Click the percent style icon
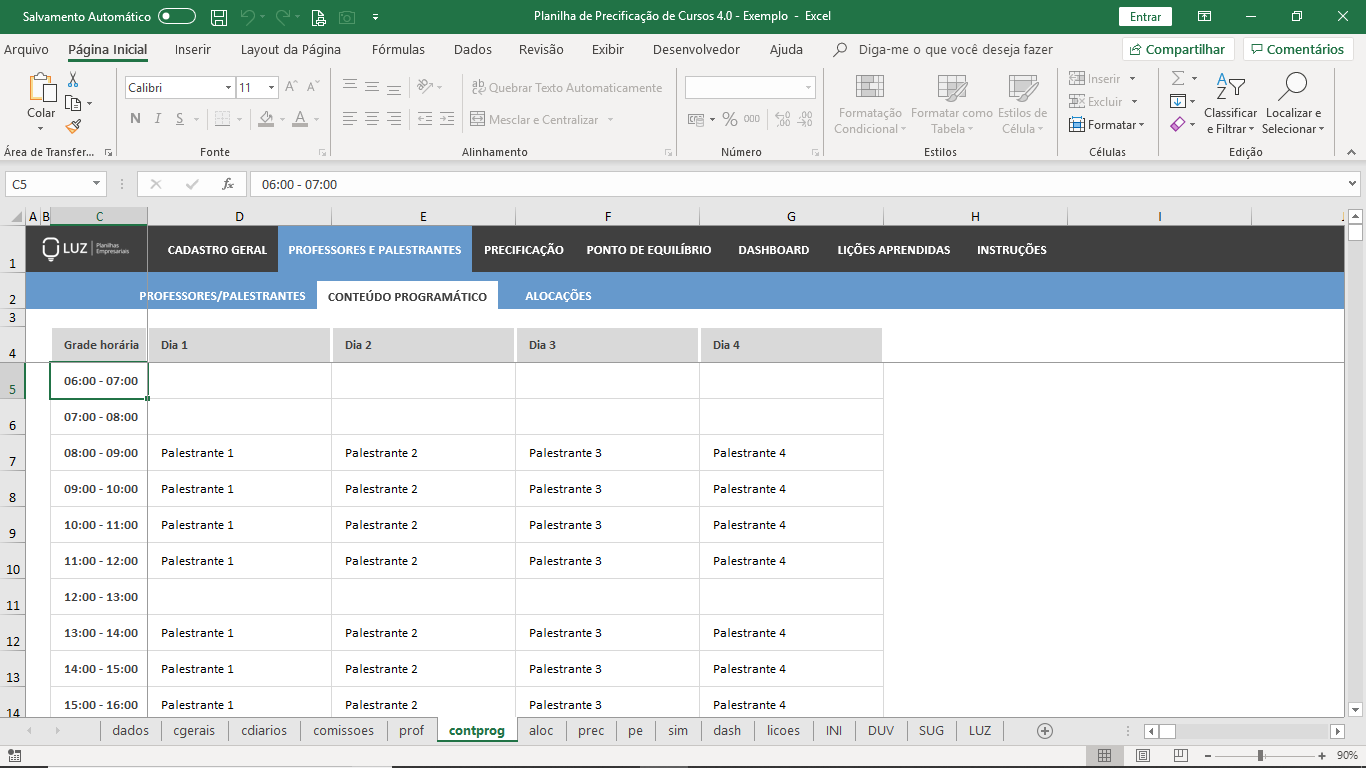 (730, 119)
